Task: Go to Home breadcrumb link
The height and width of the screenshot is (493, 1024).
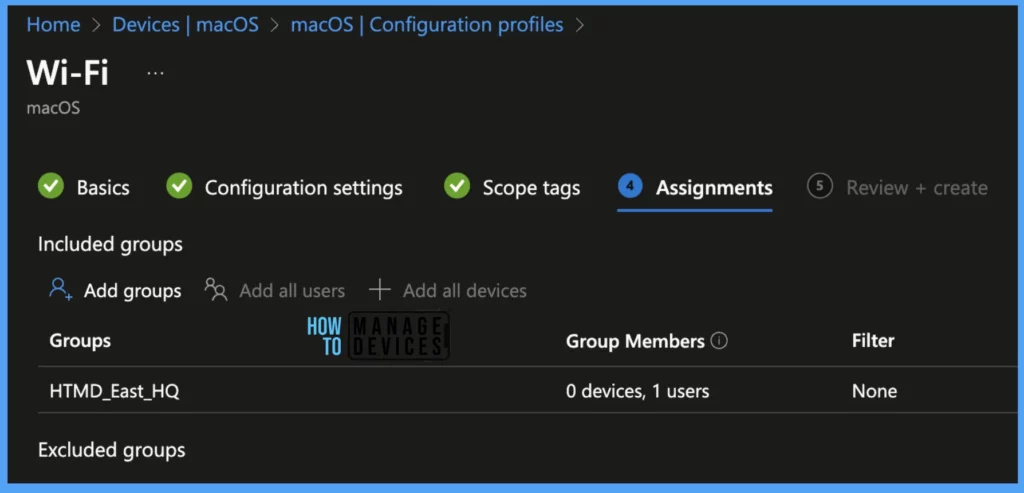Action: pos(53,25)
